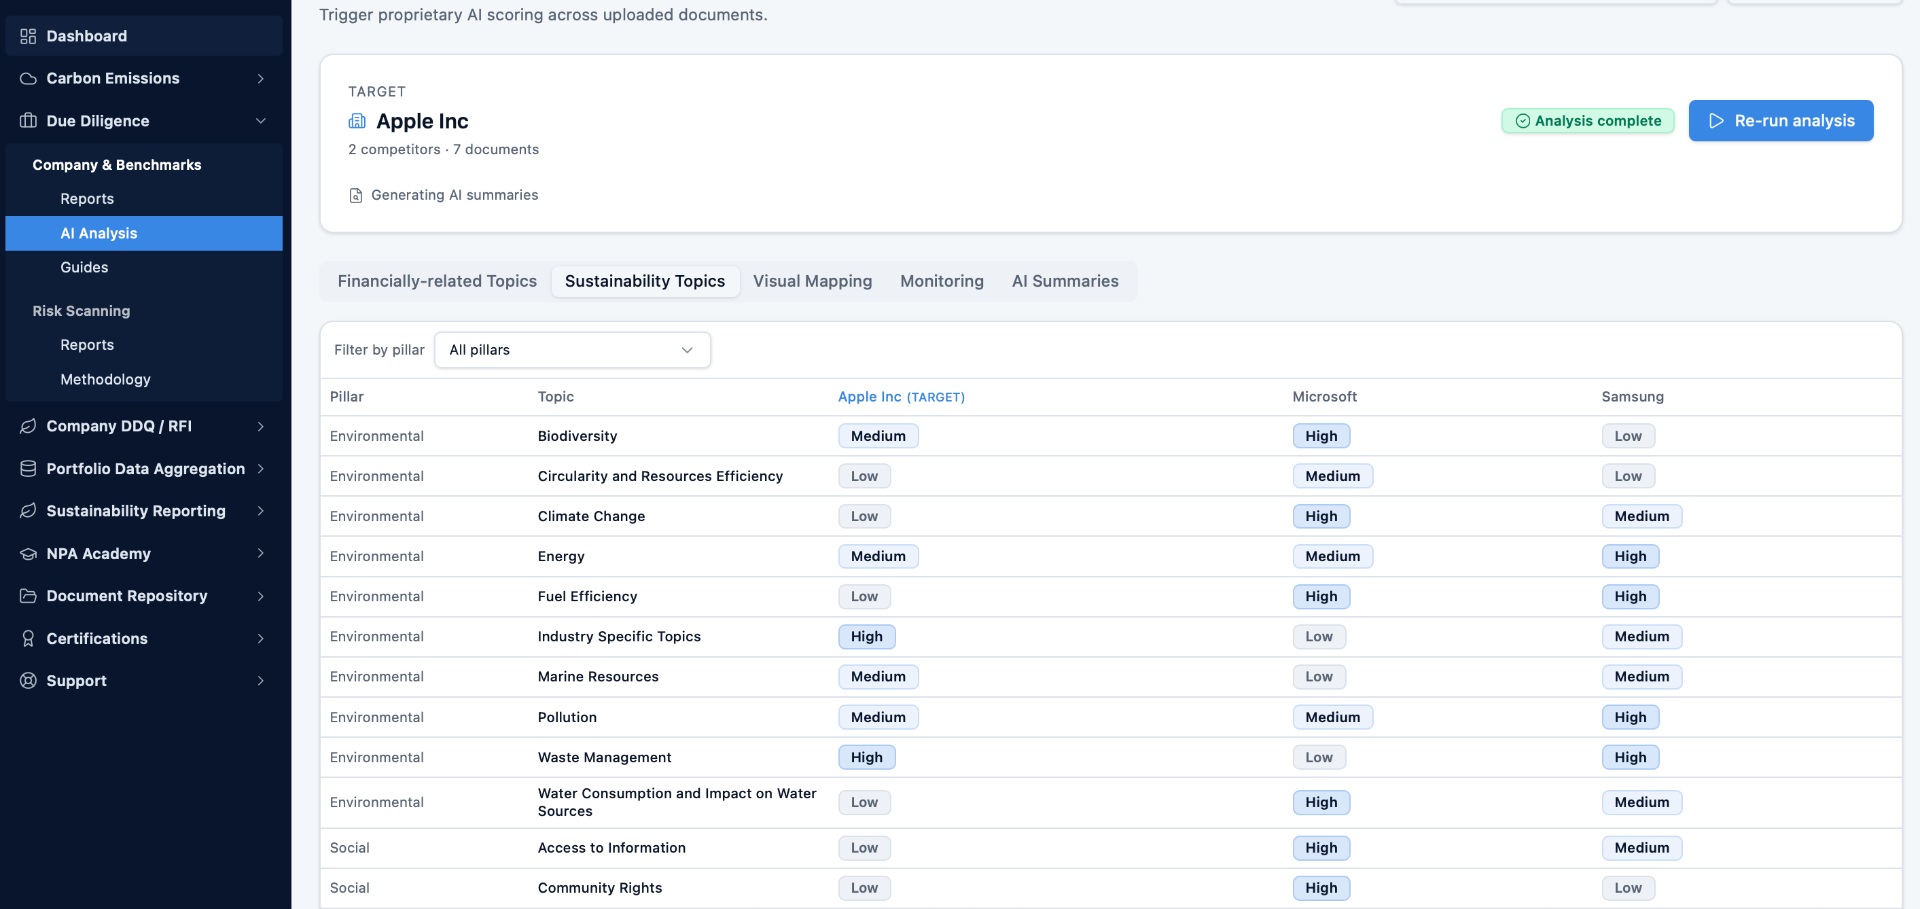Click Microsoft's Low badge for Marine Resources
The height and width of the screenshot is (909, 1920).
(1319, 677)
